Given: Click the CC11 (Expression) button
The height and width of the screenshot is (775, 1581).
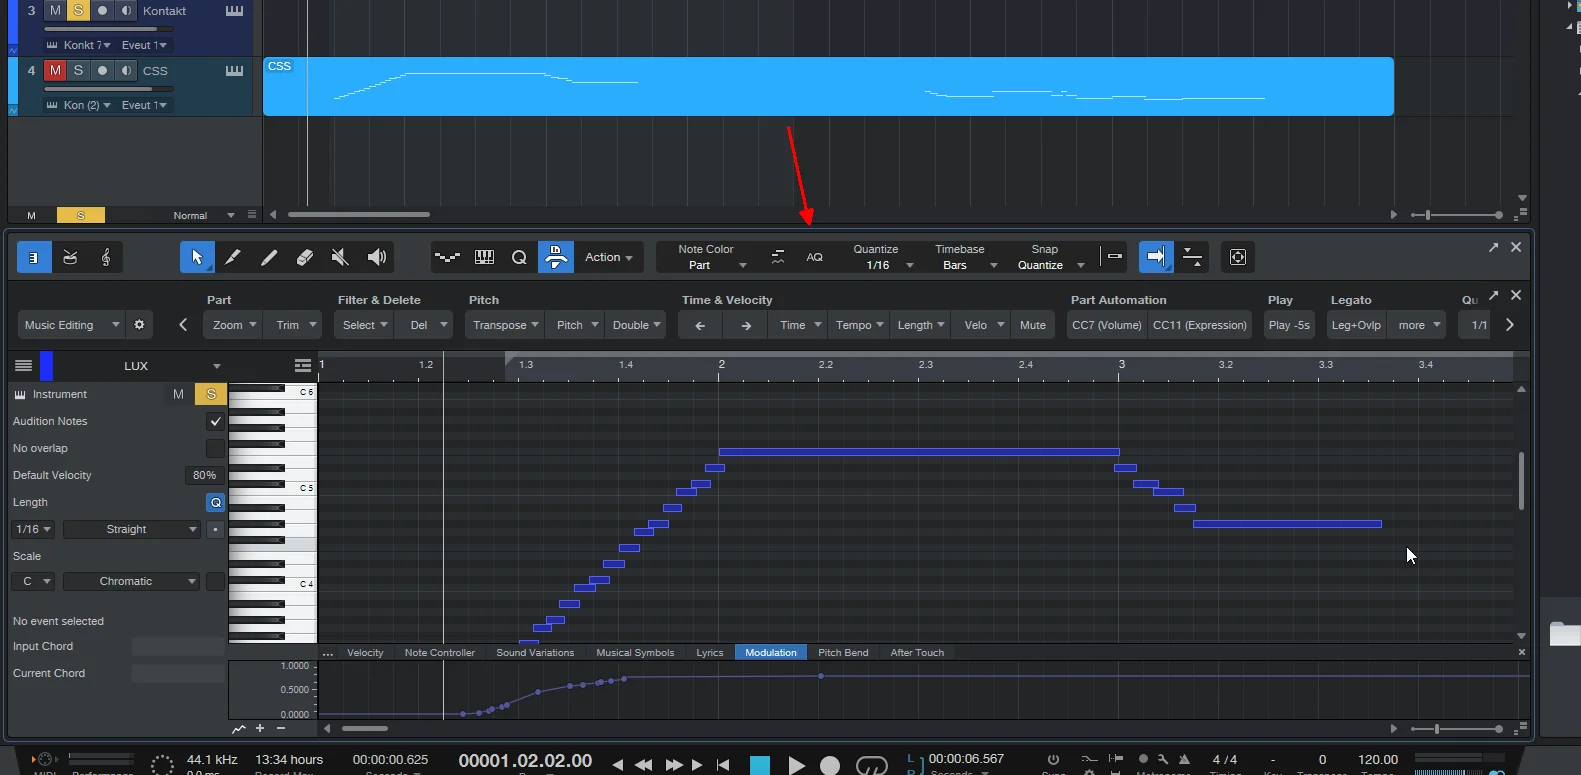Looking at the screenshot, I should [1200, 325].
